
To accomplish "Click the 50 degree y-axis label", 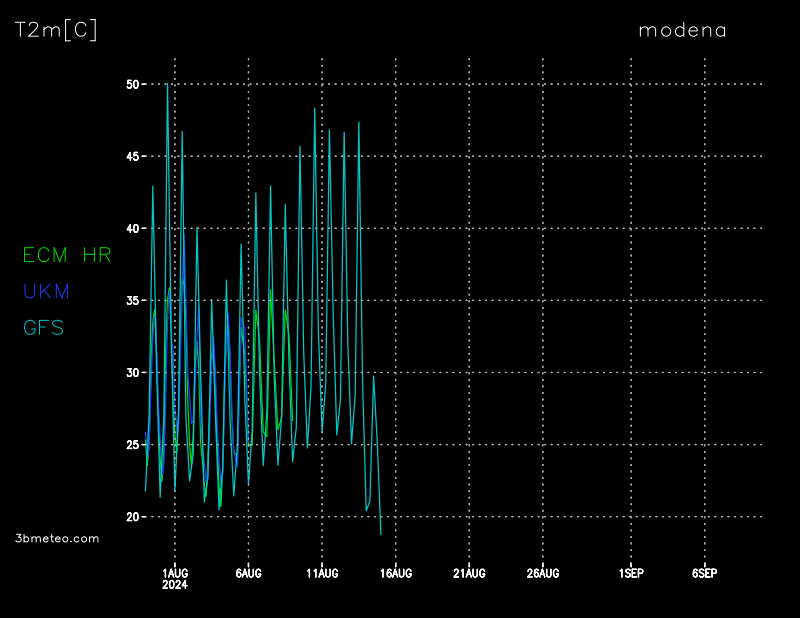I will coord(132,84).
